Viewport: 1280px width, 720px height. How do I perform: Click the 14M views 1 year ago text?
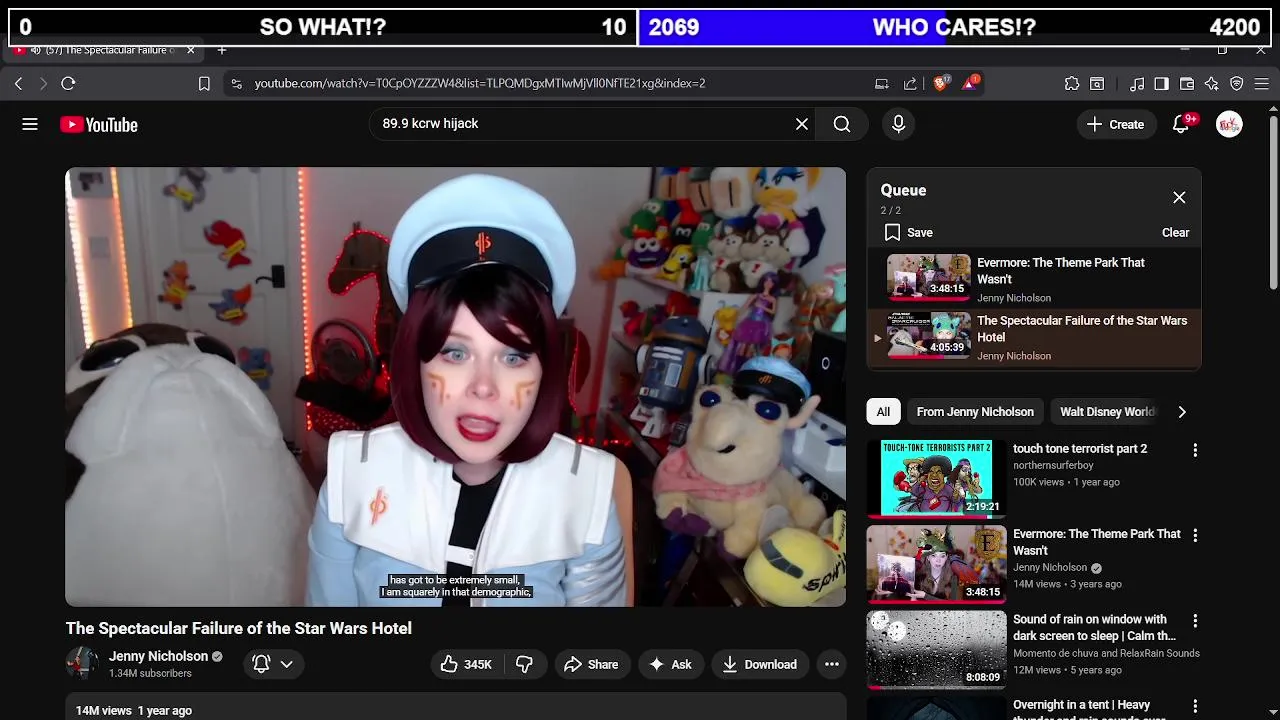(134, 711)
